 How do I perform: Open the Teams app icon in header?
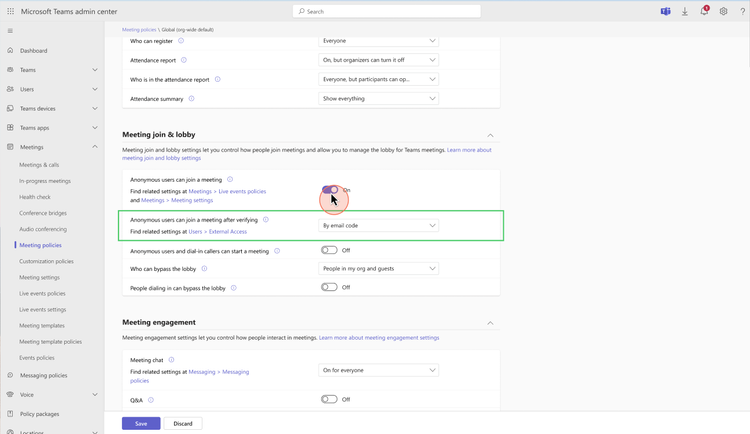coord(665,12)
